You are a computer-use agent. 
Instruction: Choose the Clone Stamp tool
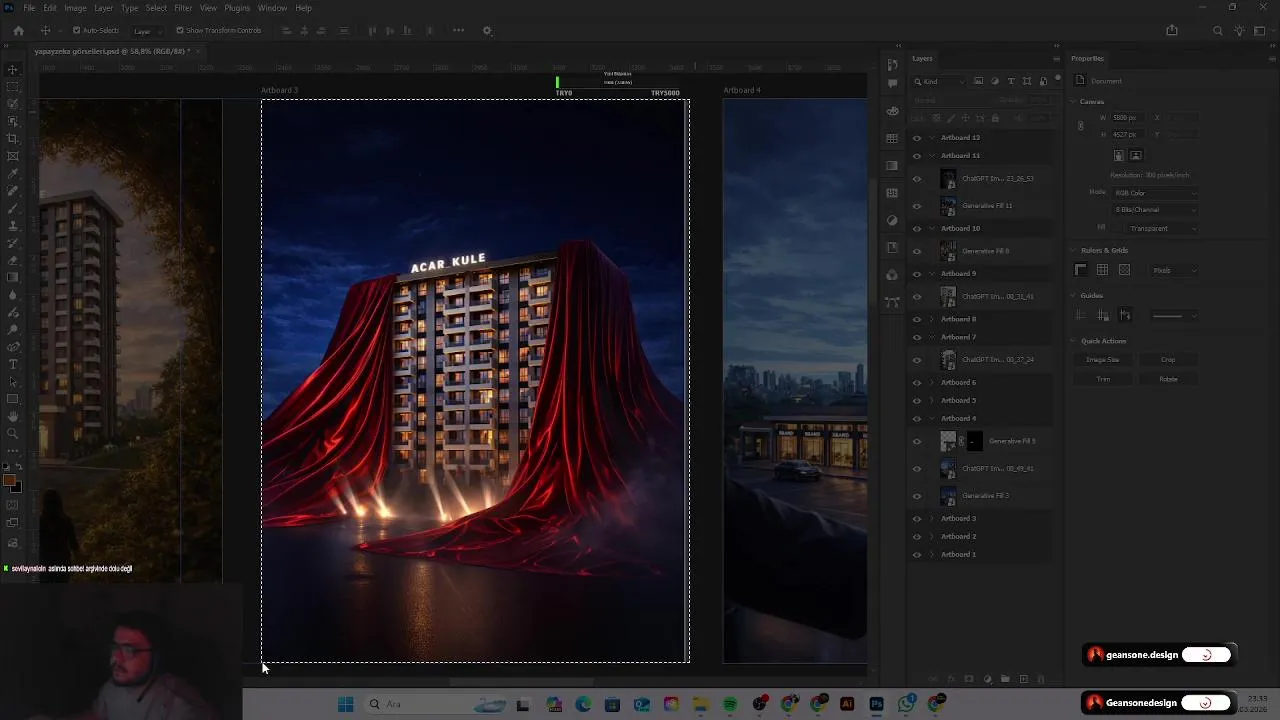13,225
